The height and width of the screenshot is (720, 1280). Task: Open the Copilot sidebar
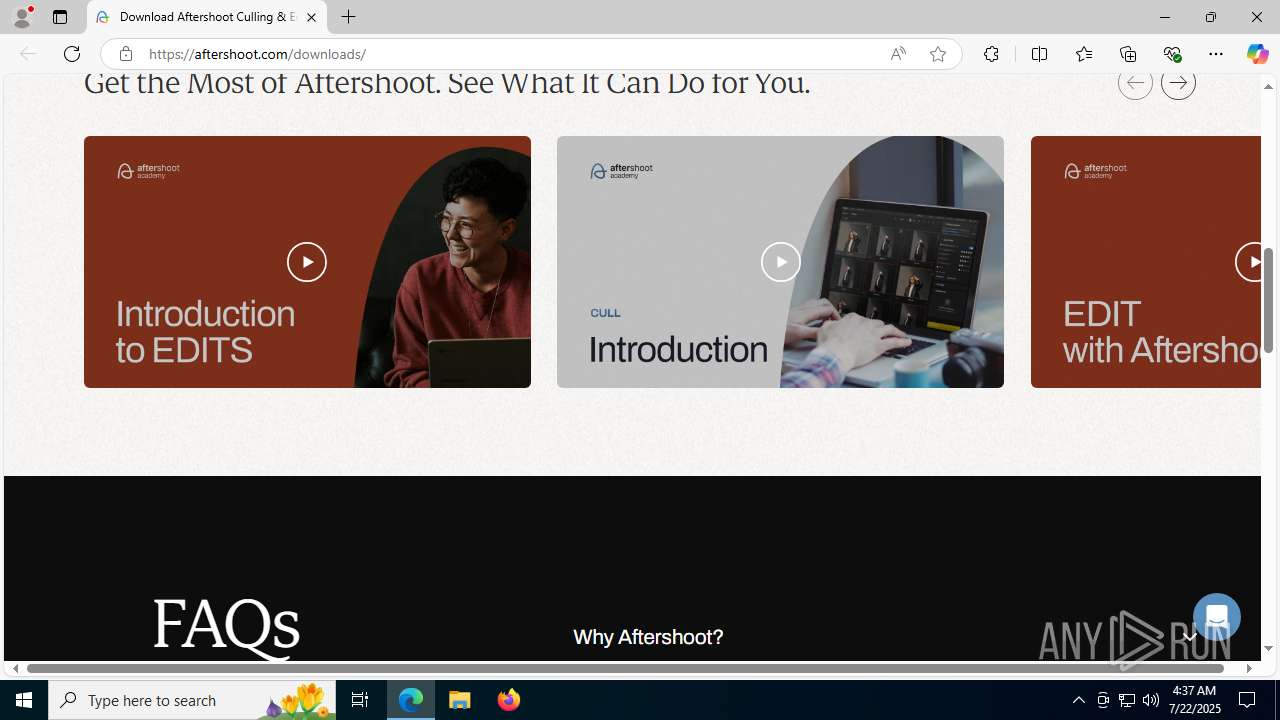[x=1257, y=54]
